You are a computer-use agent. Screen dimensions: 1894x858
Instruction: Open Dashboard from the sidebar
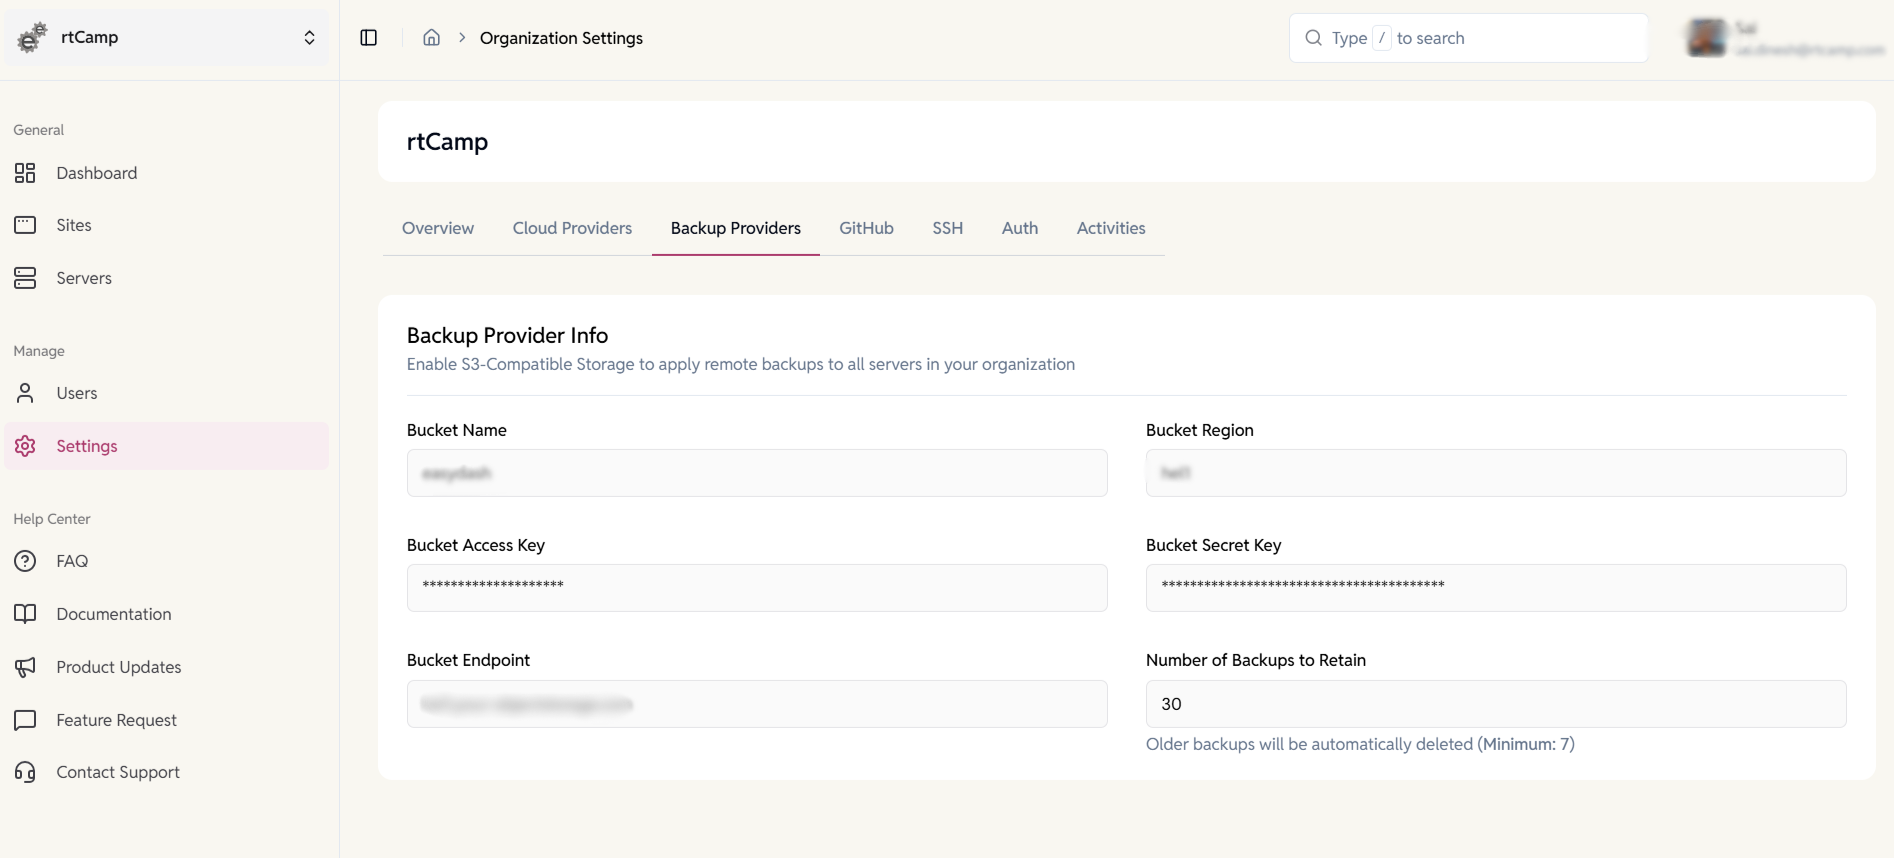point(96,173)
